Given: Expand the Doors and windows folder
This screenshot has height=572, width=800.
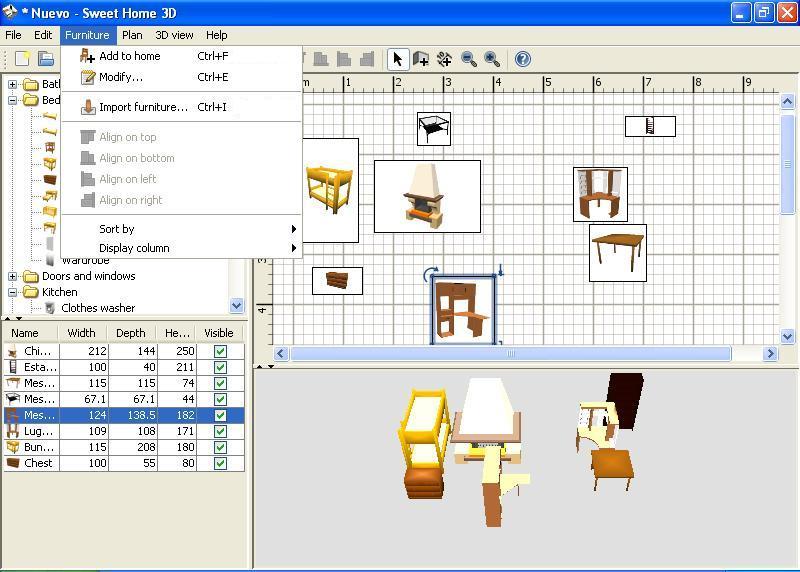Looking at the screenshot, I should pyautogui.click(x=13, y=276).
